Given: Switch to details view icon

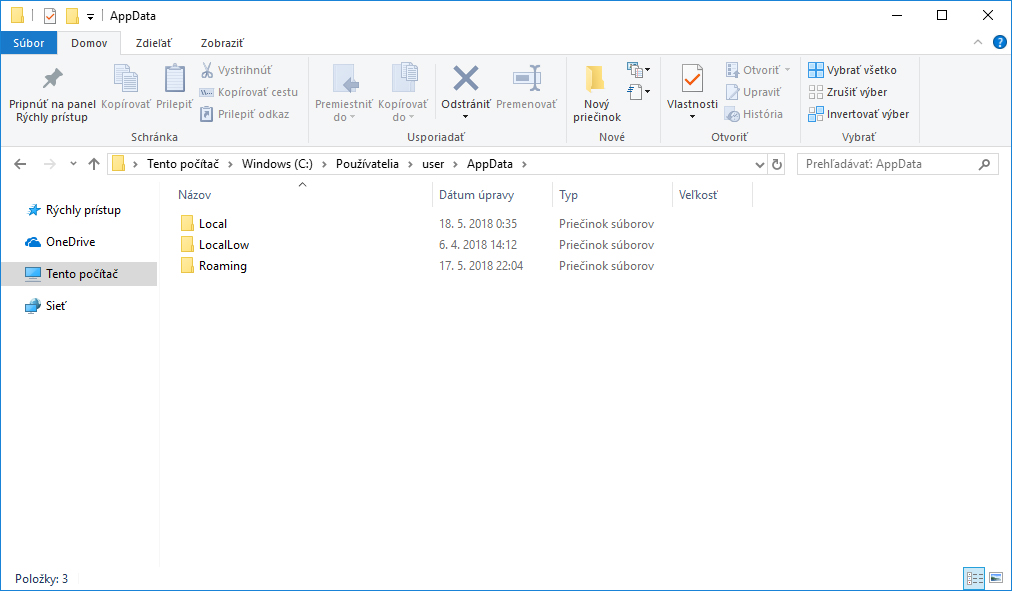Looking at the screenshot, I should click(x=974, y=577).
